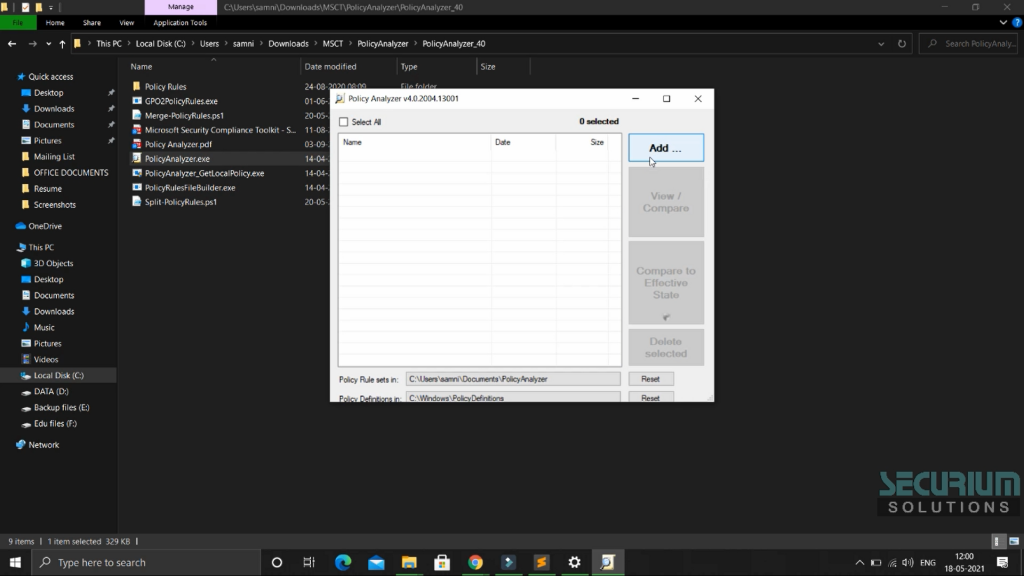This screenshot has width=1024, height=576.
Task: Select GPO2PolicyRules.exe file
Action: coord(181,101)
